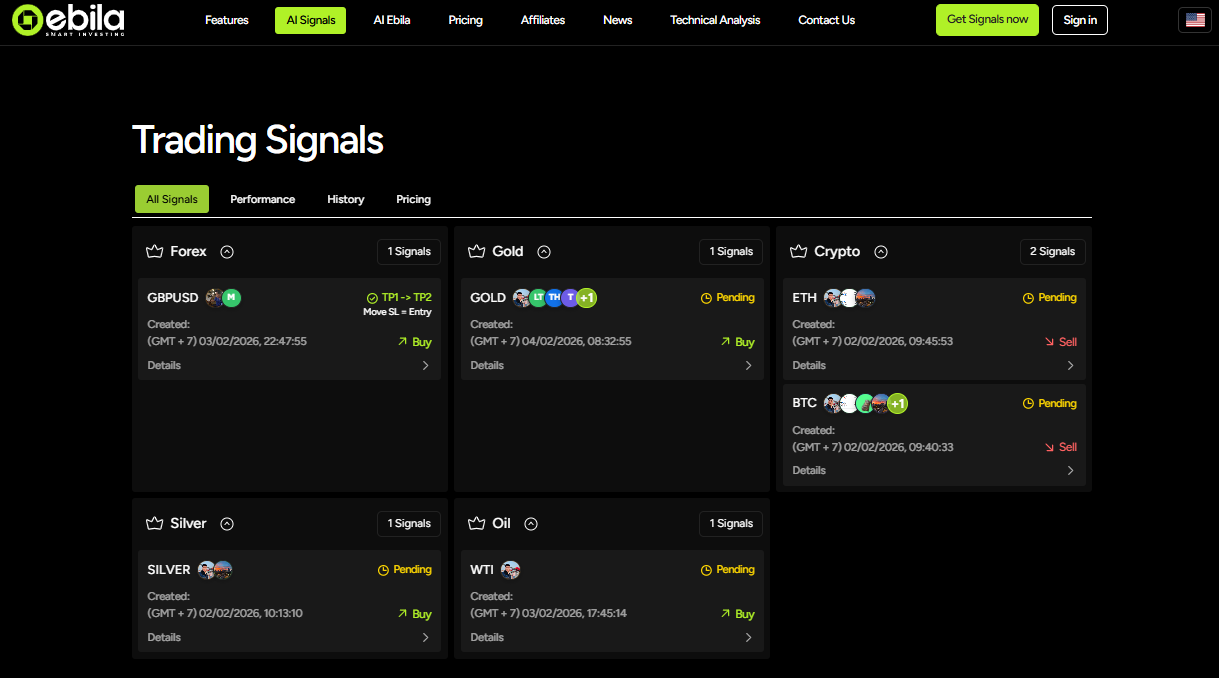The height and width of the screenshot is (678, 1219).
Task: Collapse the Forex signals section
Action: click(227, 252)
